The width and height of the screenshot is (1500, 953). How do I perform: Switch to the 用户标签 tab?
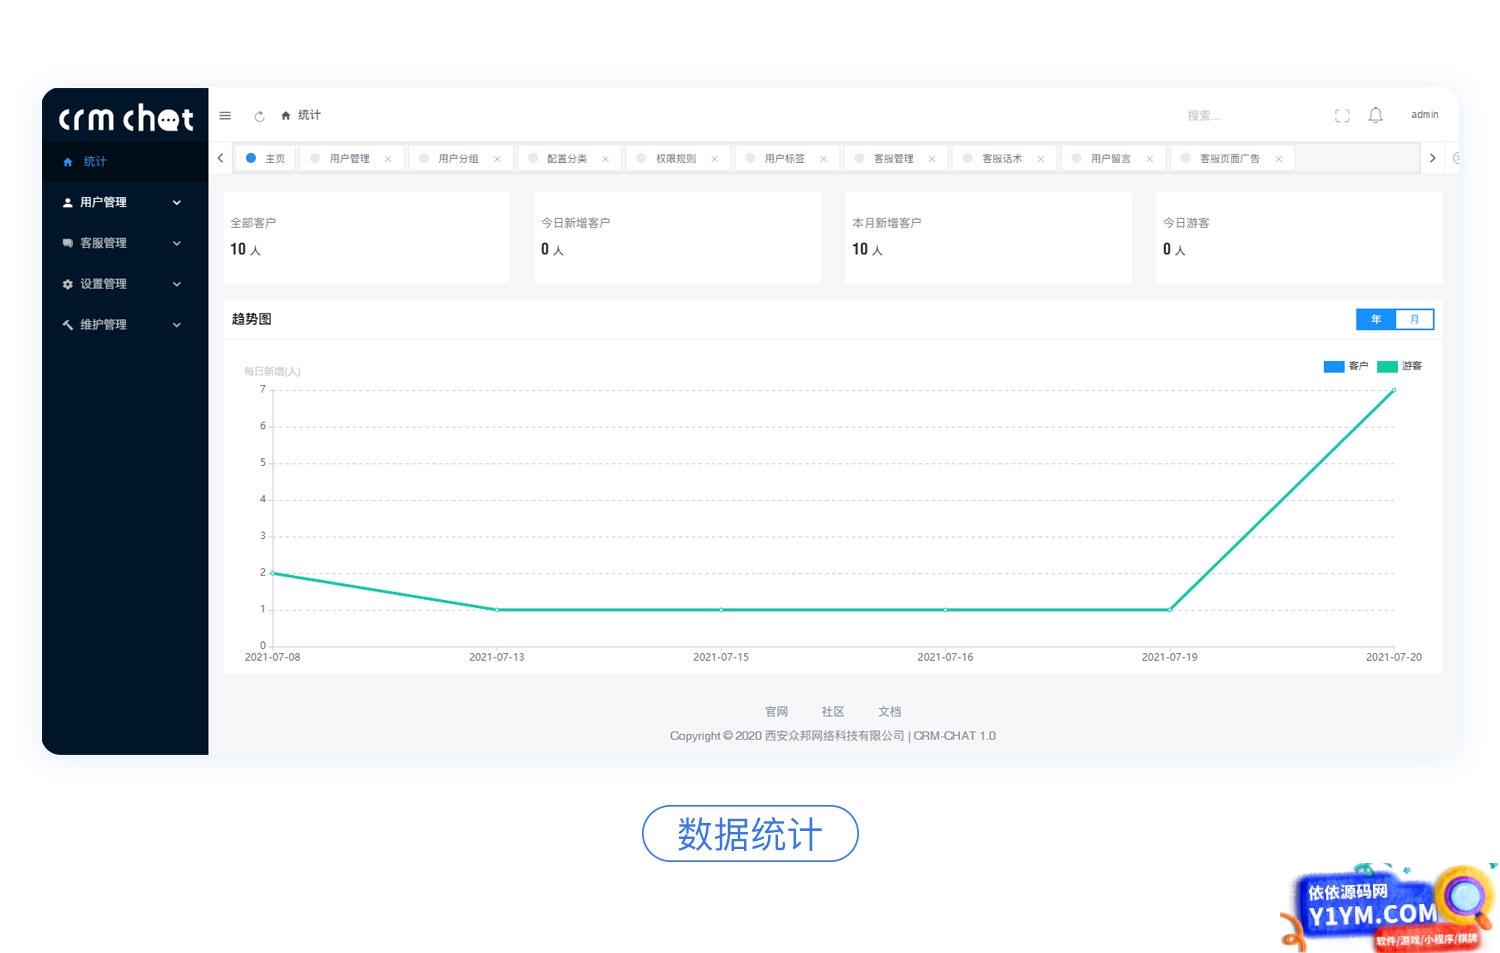point(785,158)
